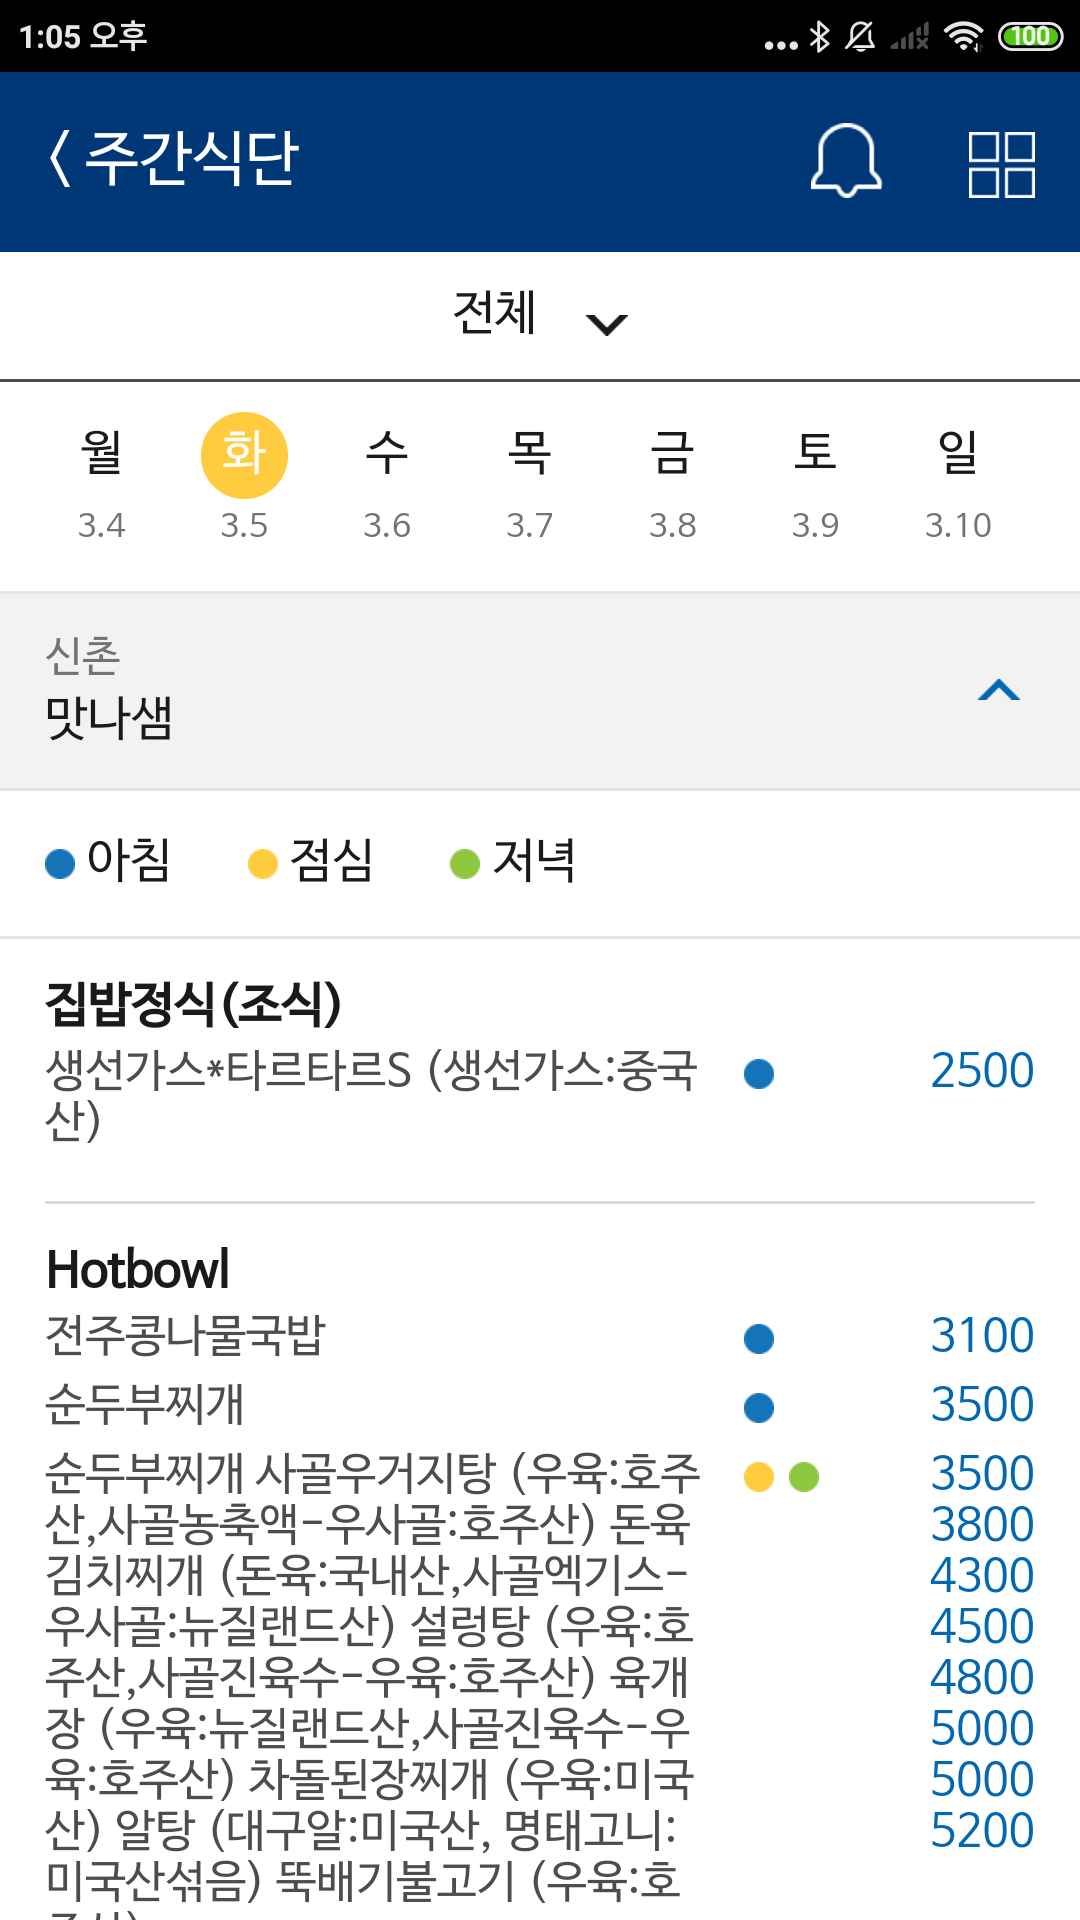Screen dimensions: 1080x1920
Task: Select Friday 3.8 tab
Action: pyautogui.click(x=672, y=482)
